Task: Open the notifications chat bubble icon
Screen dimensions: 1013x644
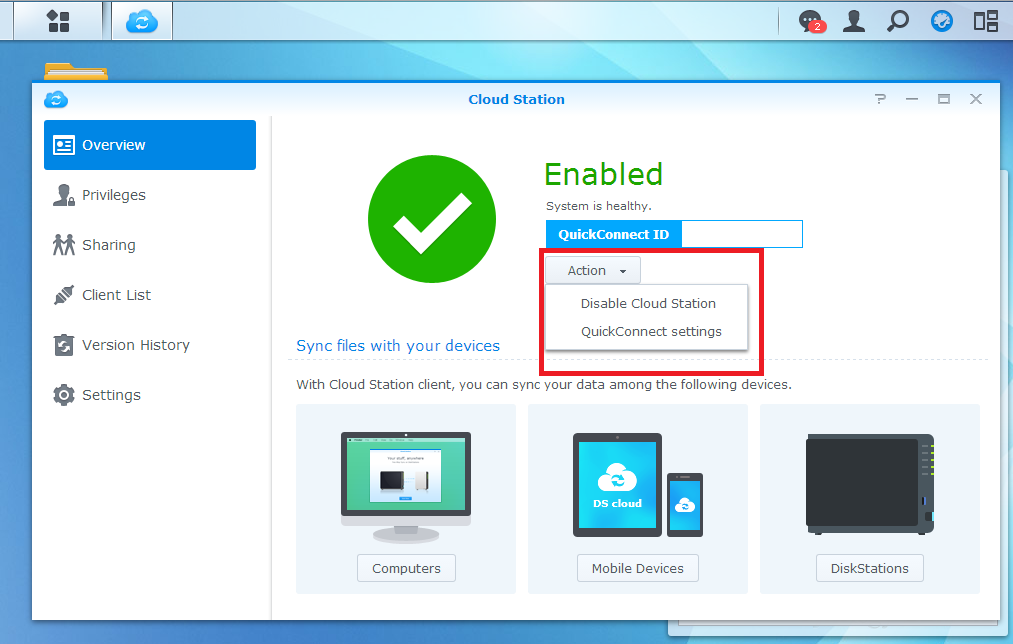Action: coord(811,21)
